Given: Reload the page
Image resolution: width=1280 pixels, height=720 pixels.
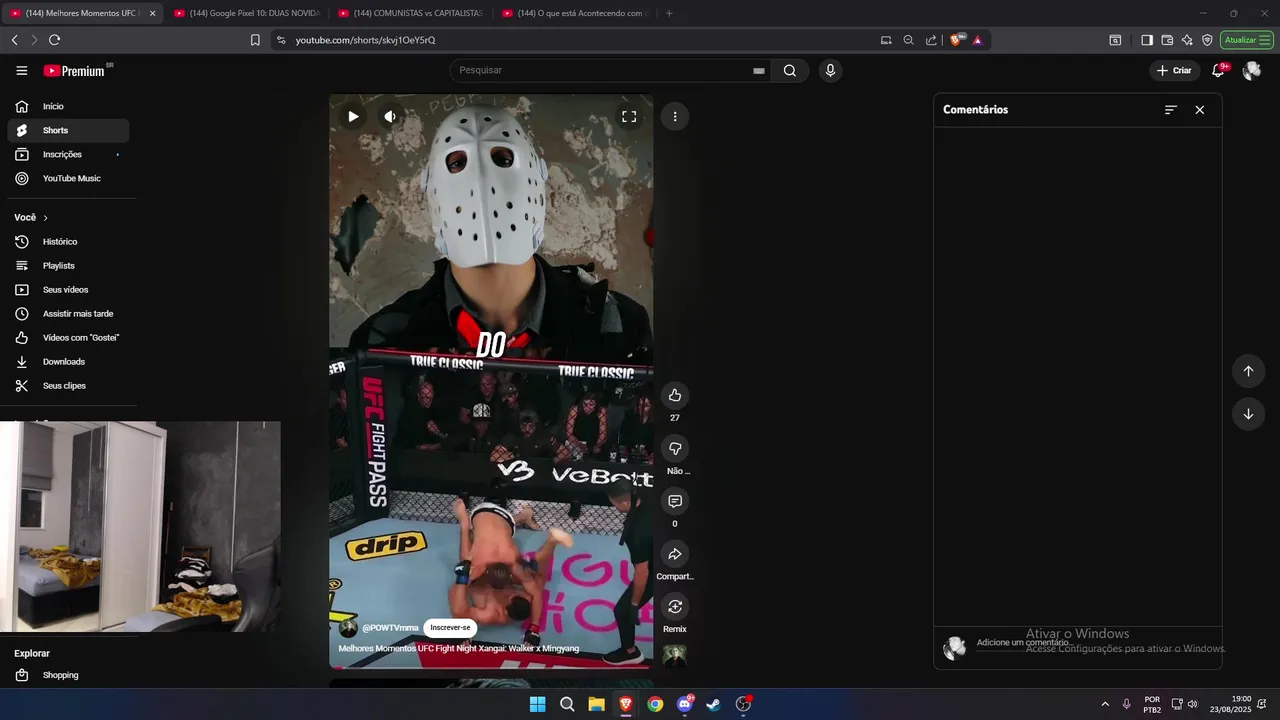Looking at the screenshot, I should click(x=54, y=40).
